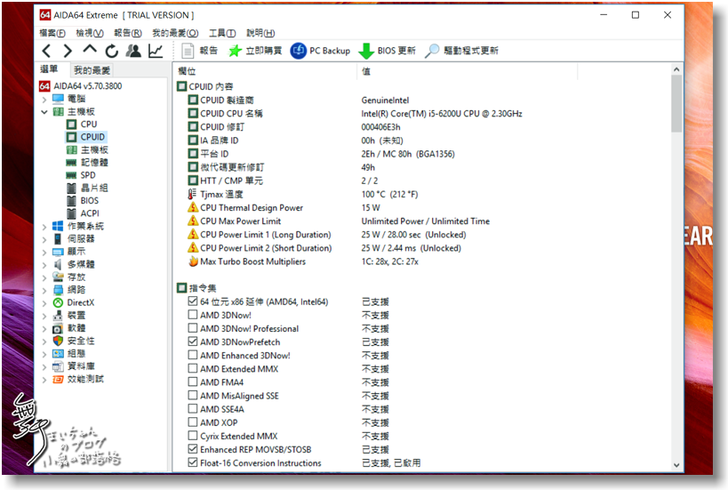Toggle the AMD 3DNow! checkbox
The width and height of the screenshot is (728, 490).
(x=193, y=315)
